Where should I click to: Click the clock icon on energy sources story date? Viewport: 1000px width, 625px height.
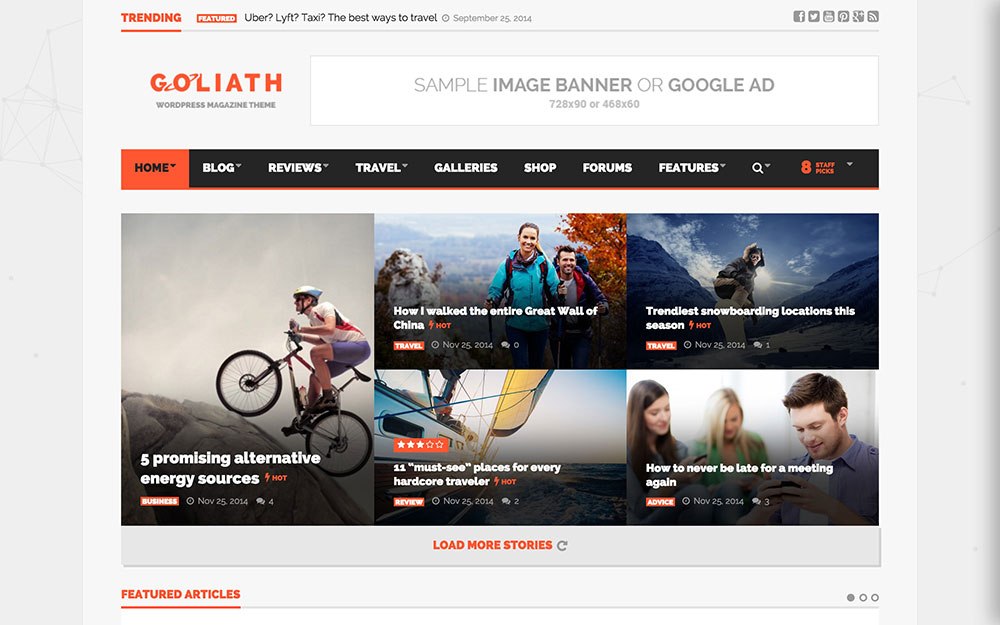(190, 501)
